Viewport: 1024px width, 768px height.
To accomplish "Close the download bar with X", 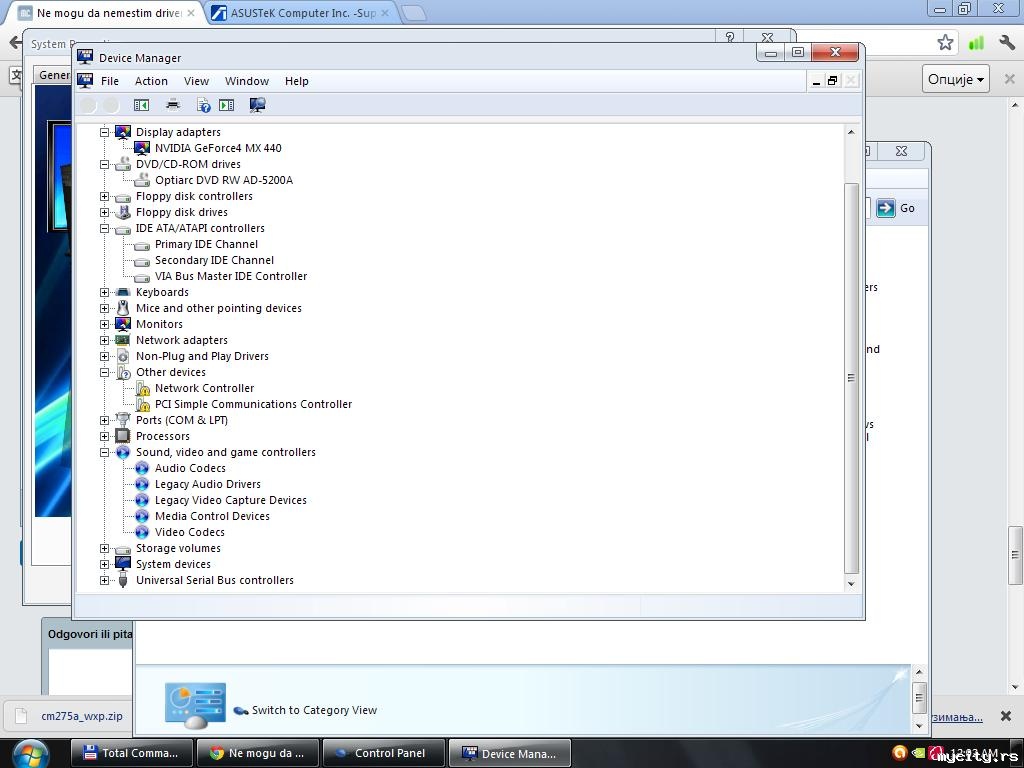I will [x=1006, y=716].
